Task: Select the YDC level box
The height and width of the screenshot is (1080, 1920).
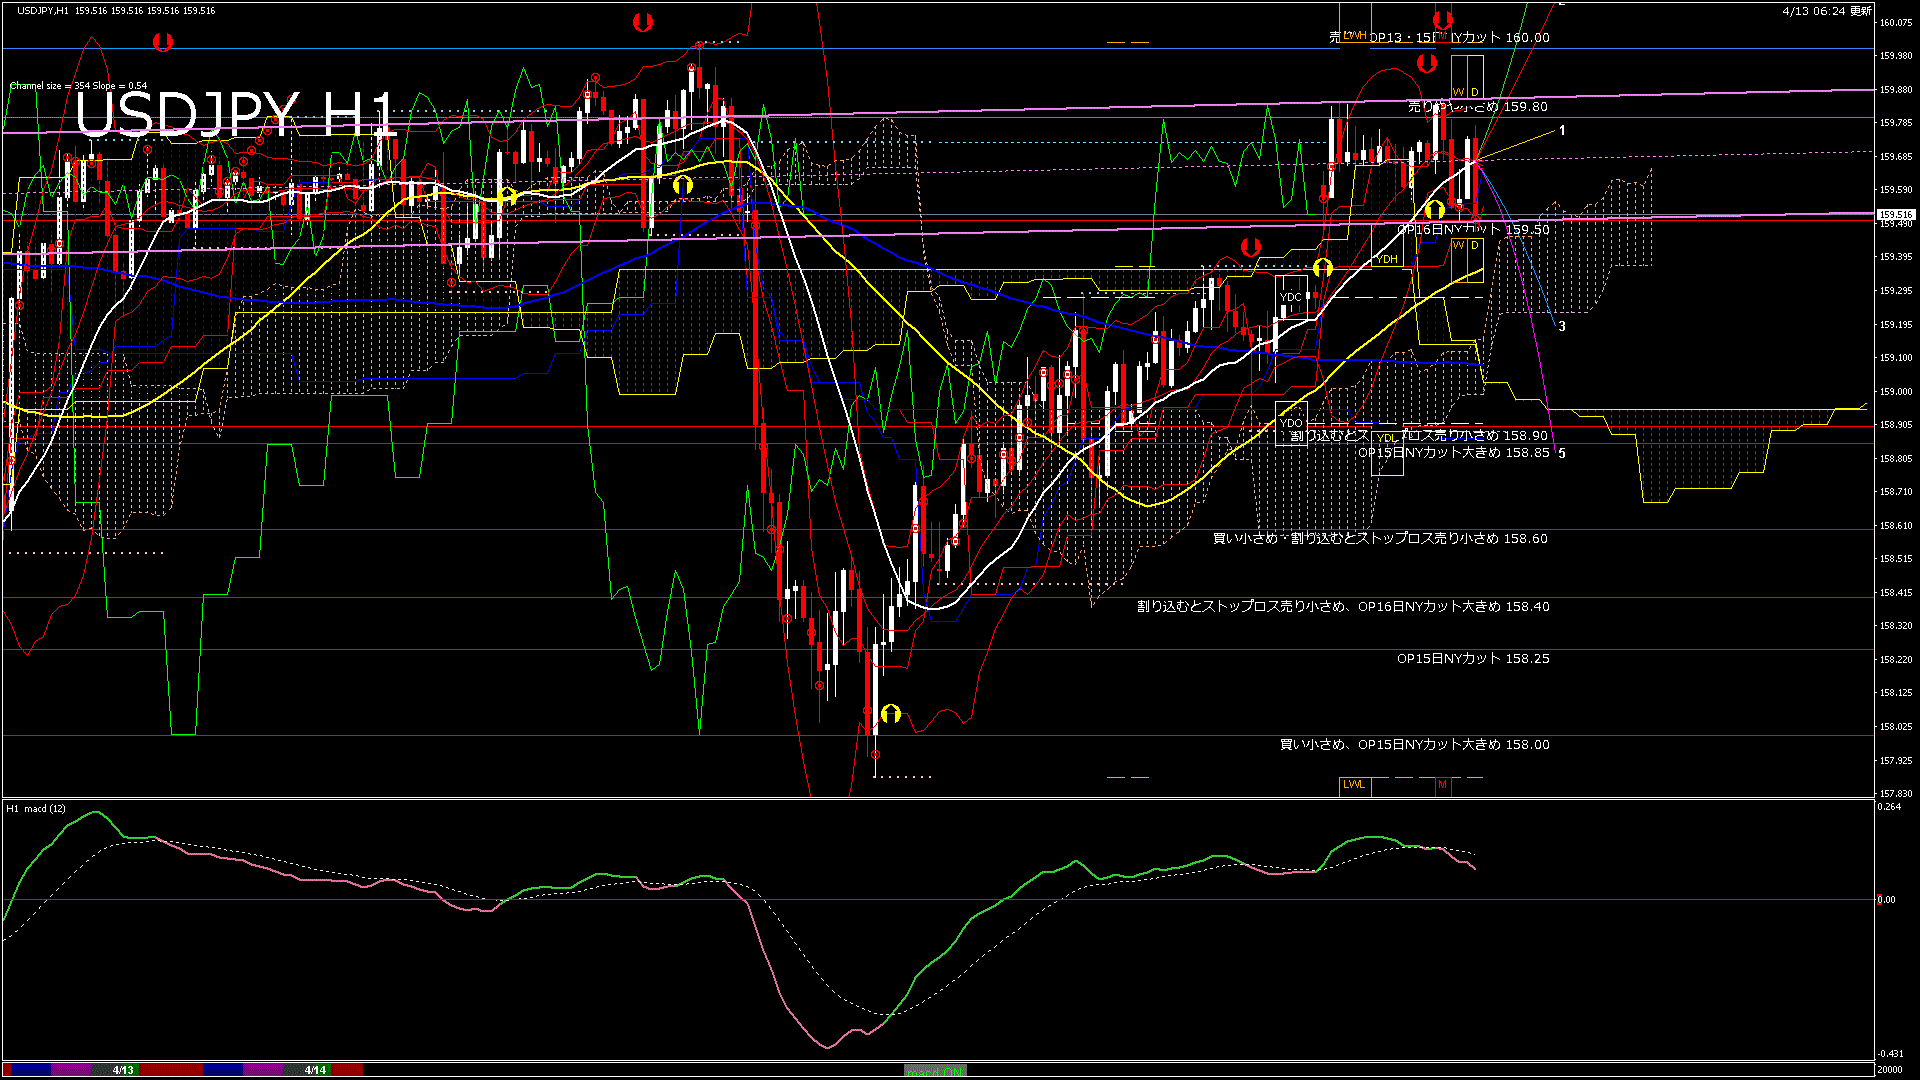Action: [1291, 297]
